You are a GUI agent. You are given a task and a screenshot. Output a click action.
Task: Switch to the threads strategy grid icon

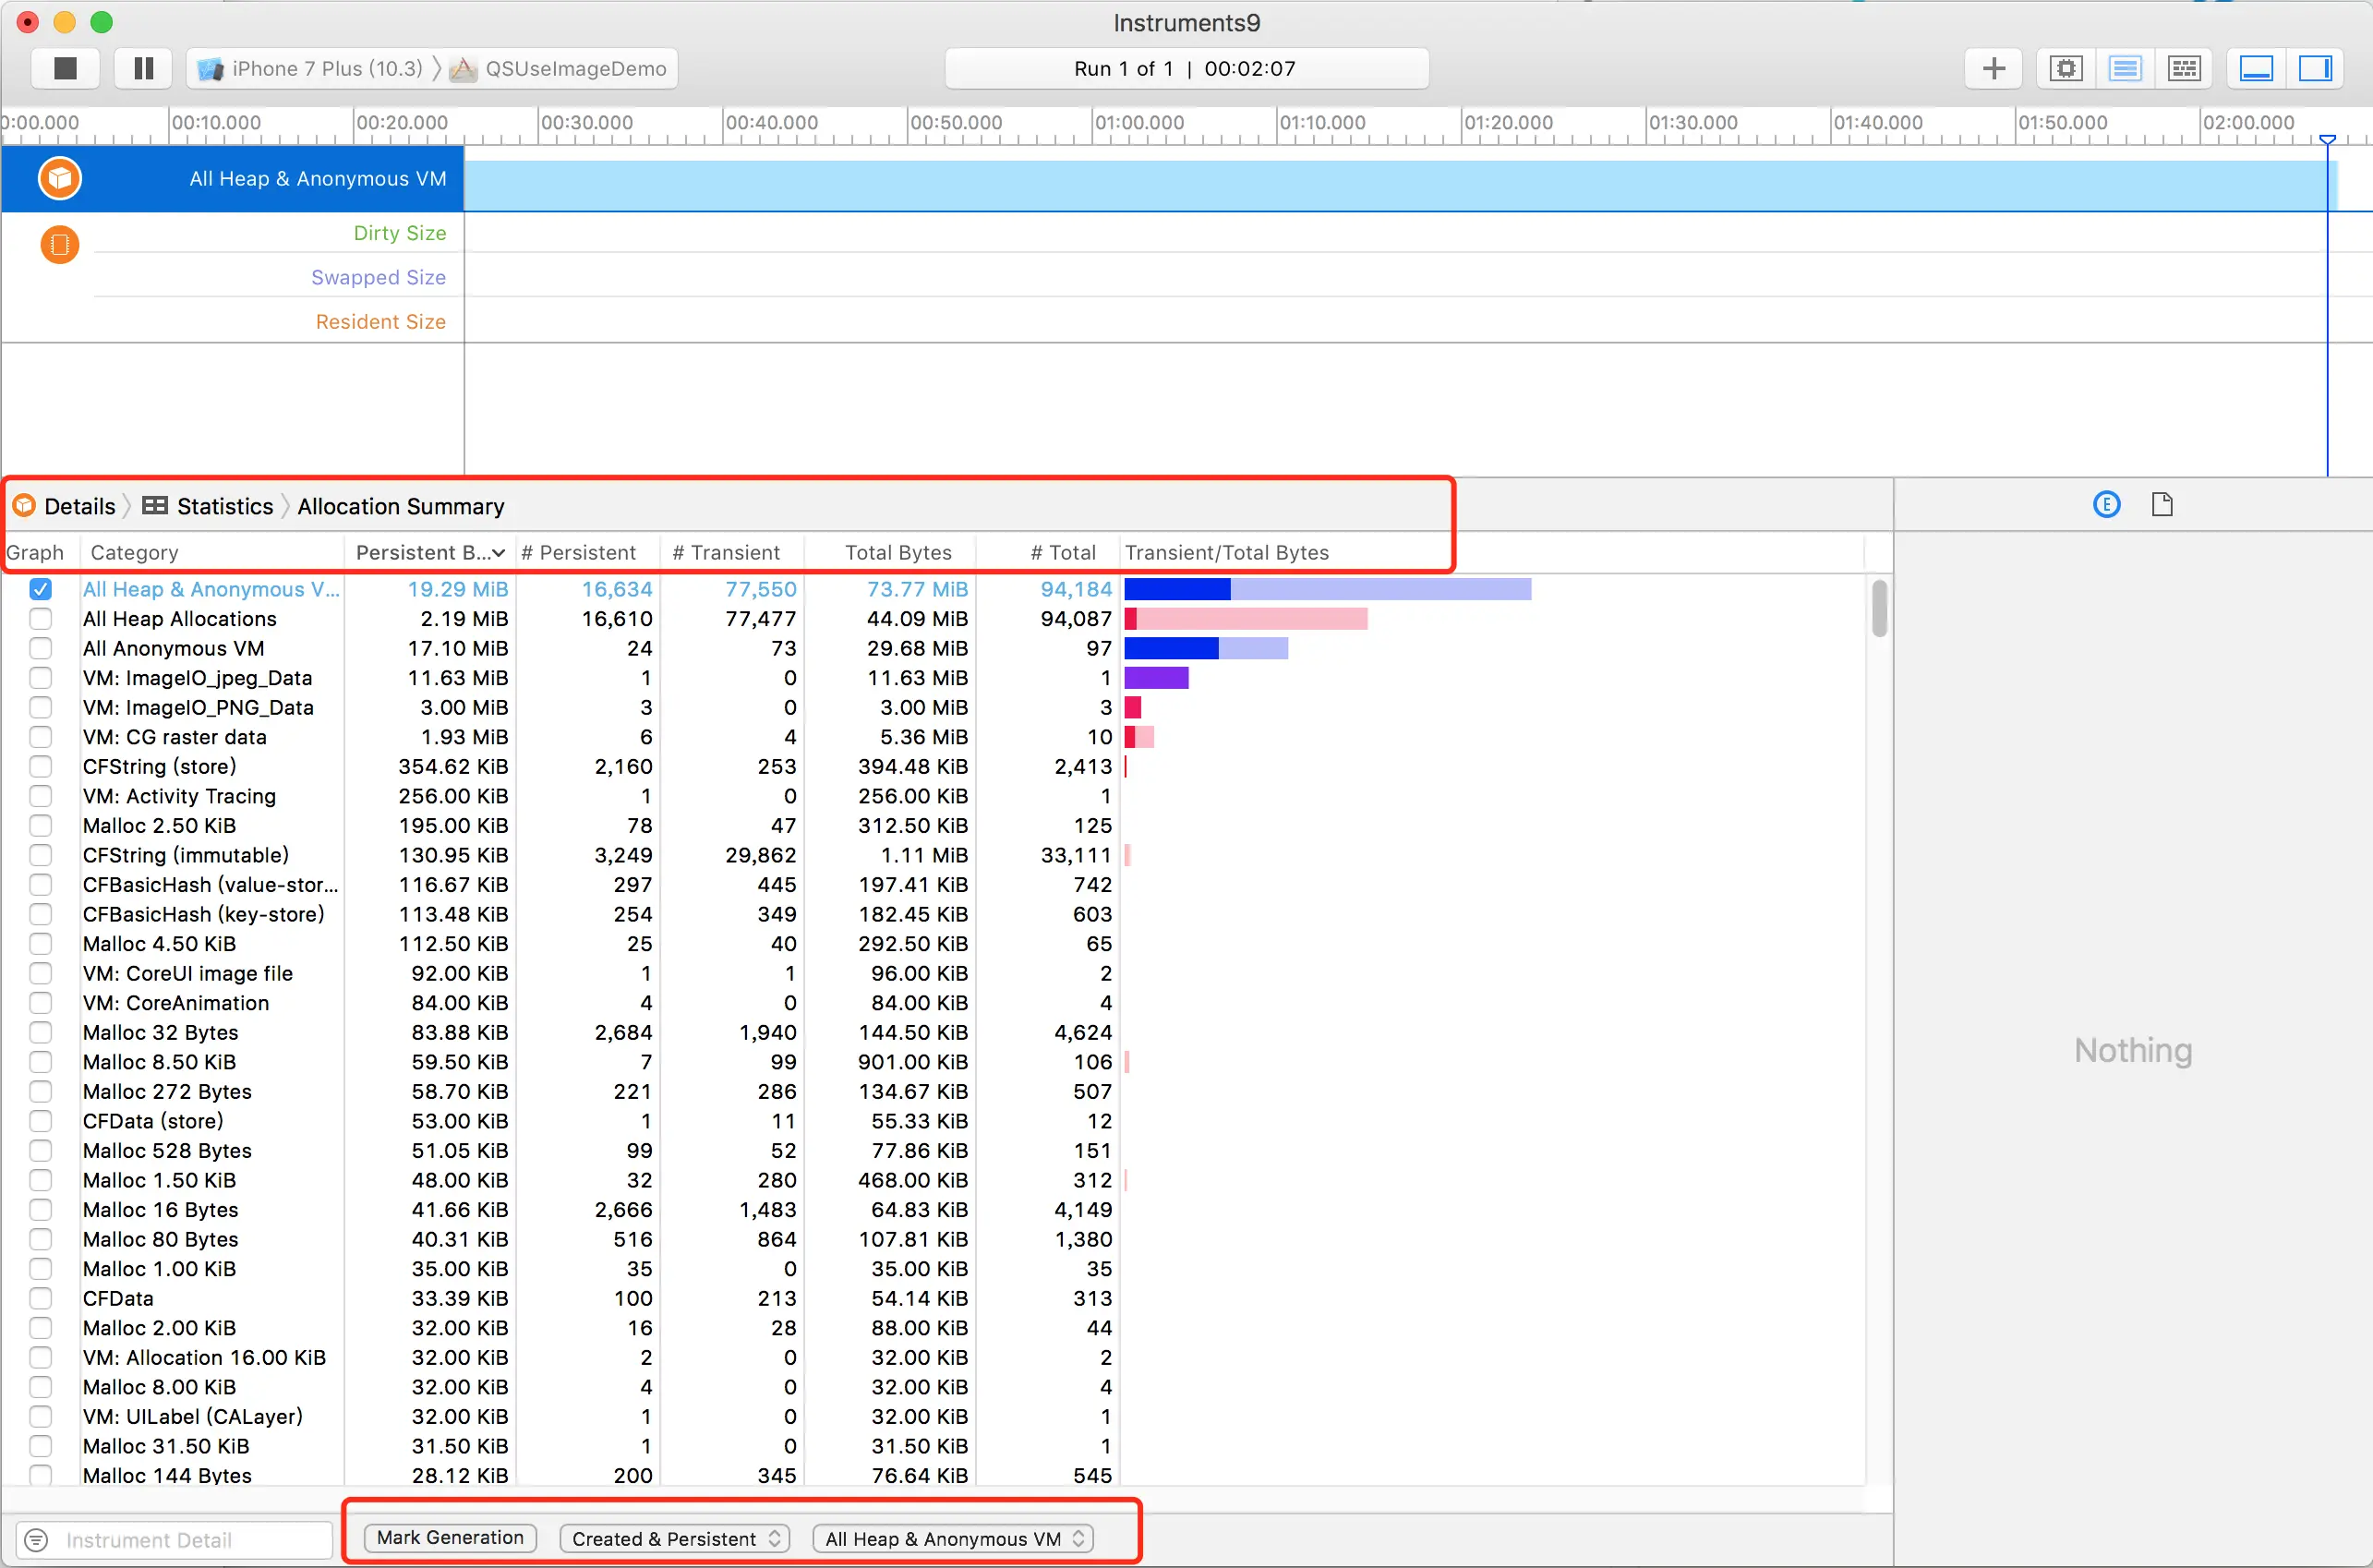[2184, 68]
